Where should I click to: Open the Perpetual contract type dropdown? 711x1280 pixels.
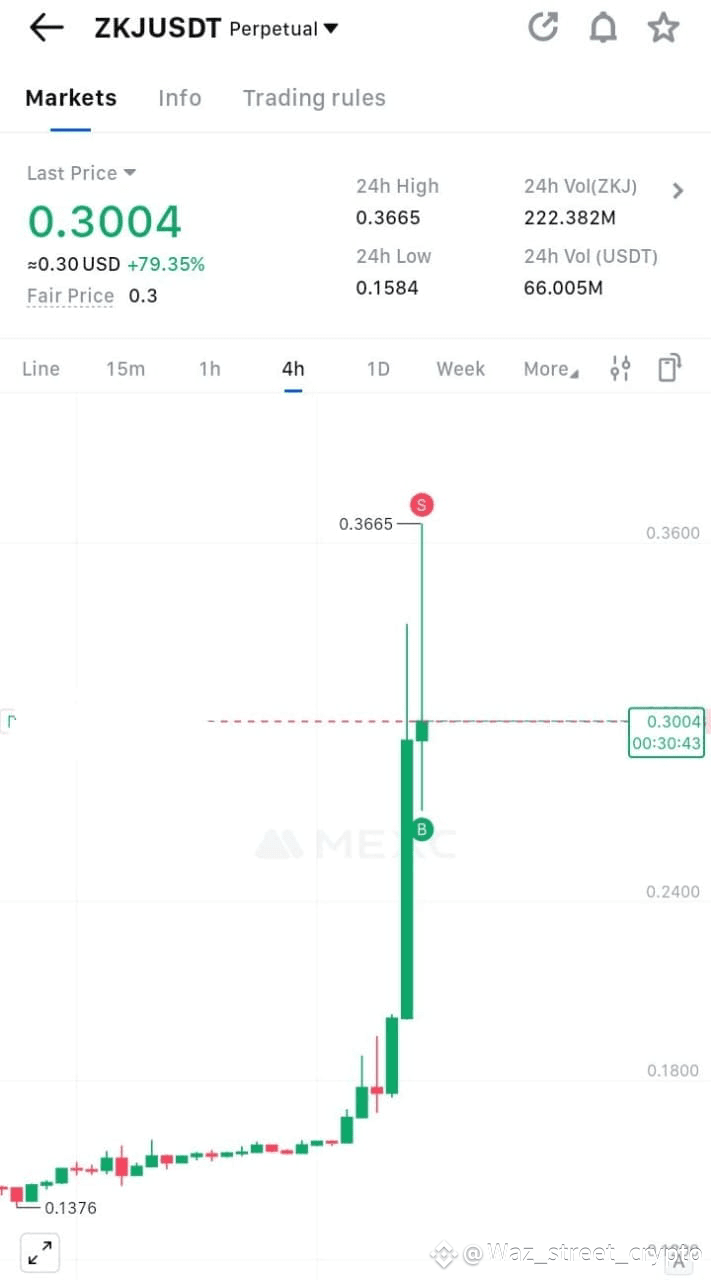pyautogui.click(x=284, y=29)
